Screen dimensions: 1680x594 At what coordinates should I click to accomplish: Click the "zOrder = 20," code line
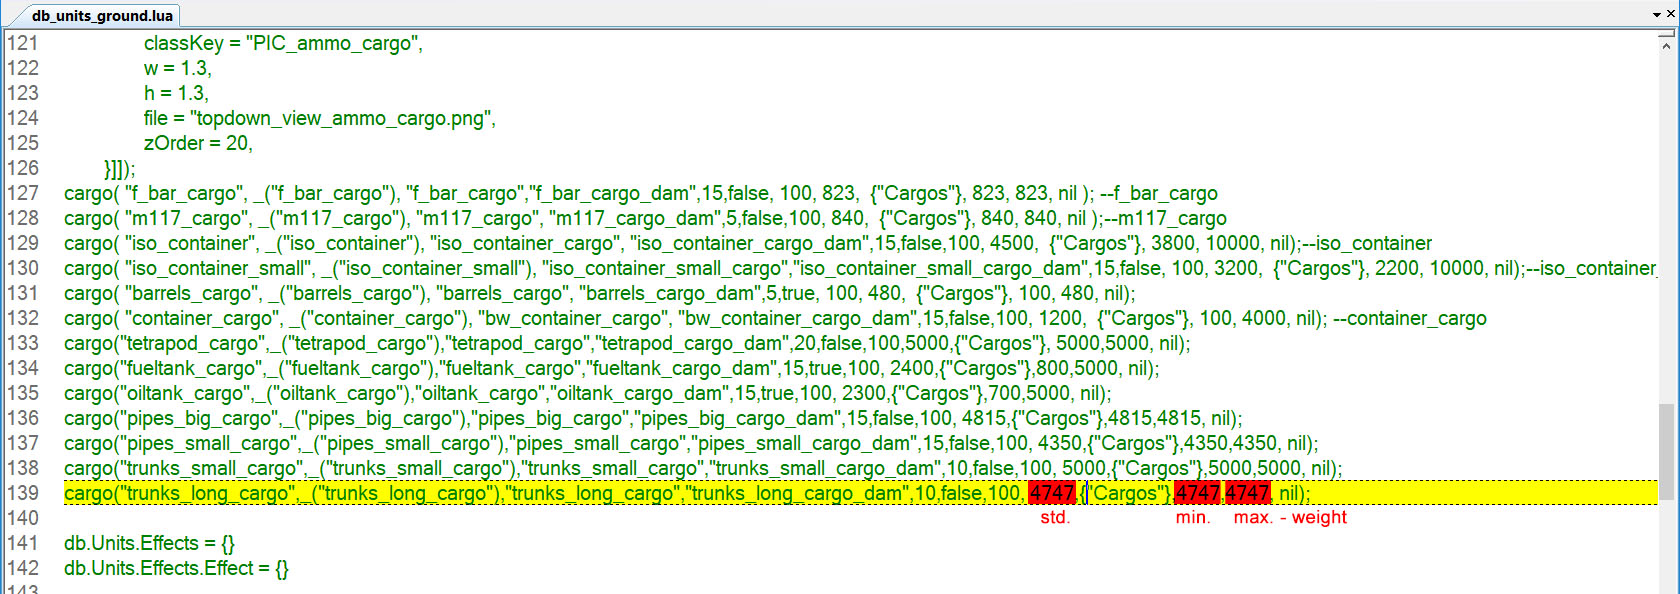pos(198,143)
